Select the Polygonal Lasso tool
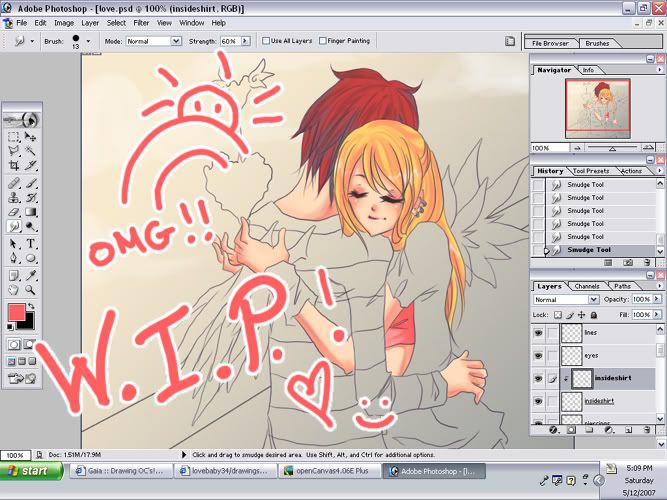Image resolution: width=667 pixels, height=500 pixels. [x=14, y=150]
